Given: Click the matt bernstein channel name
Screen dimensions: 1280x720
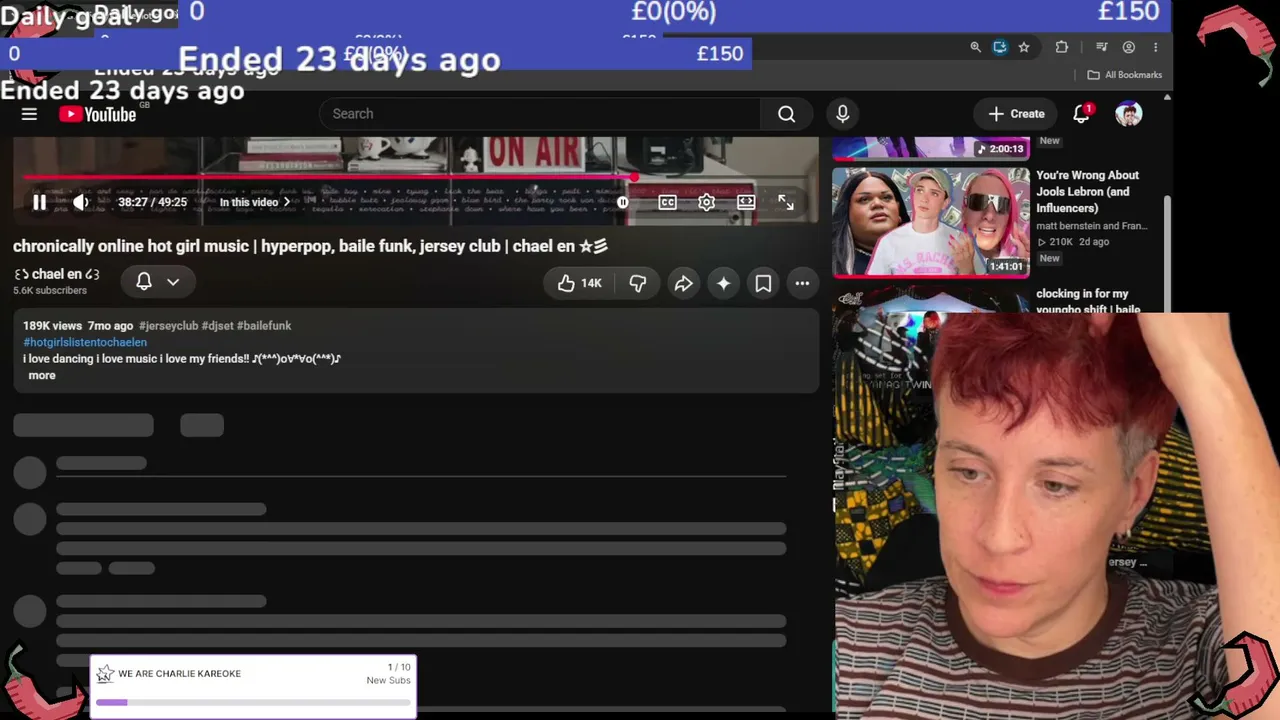Looking at the screenshot, I should [x=1092, y=226].
